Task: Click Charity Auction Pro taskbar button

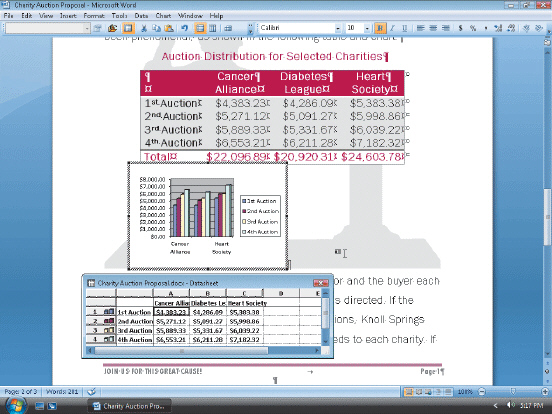Action: coord(129,406)
